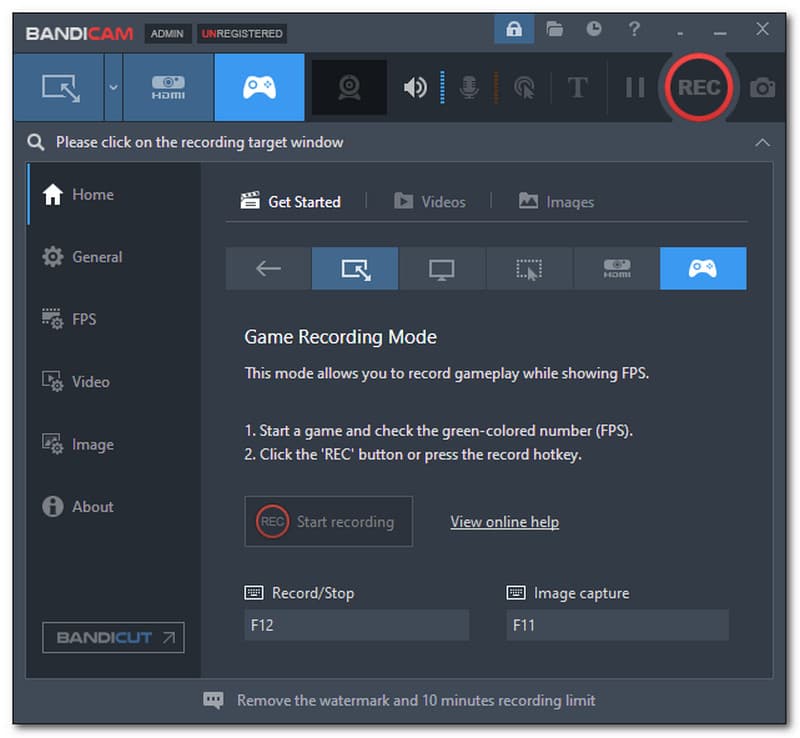The width and height of the screenshot is (800, 738).
Task: Select HDMI device recording mode in top toolbar
Action: [168, 88]
